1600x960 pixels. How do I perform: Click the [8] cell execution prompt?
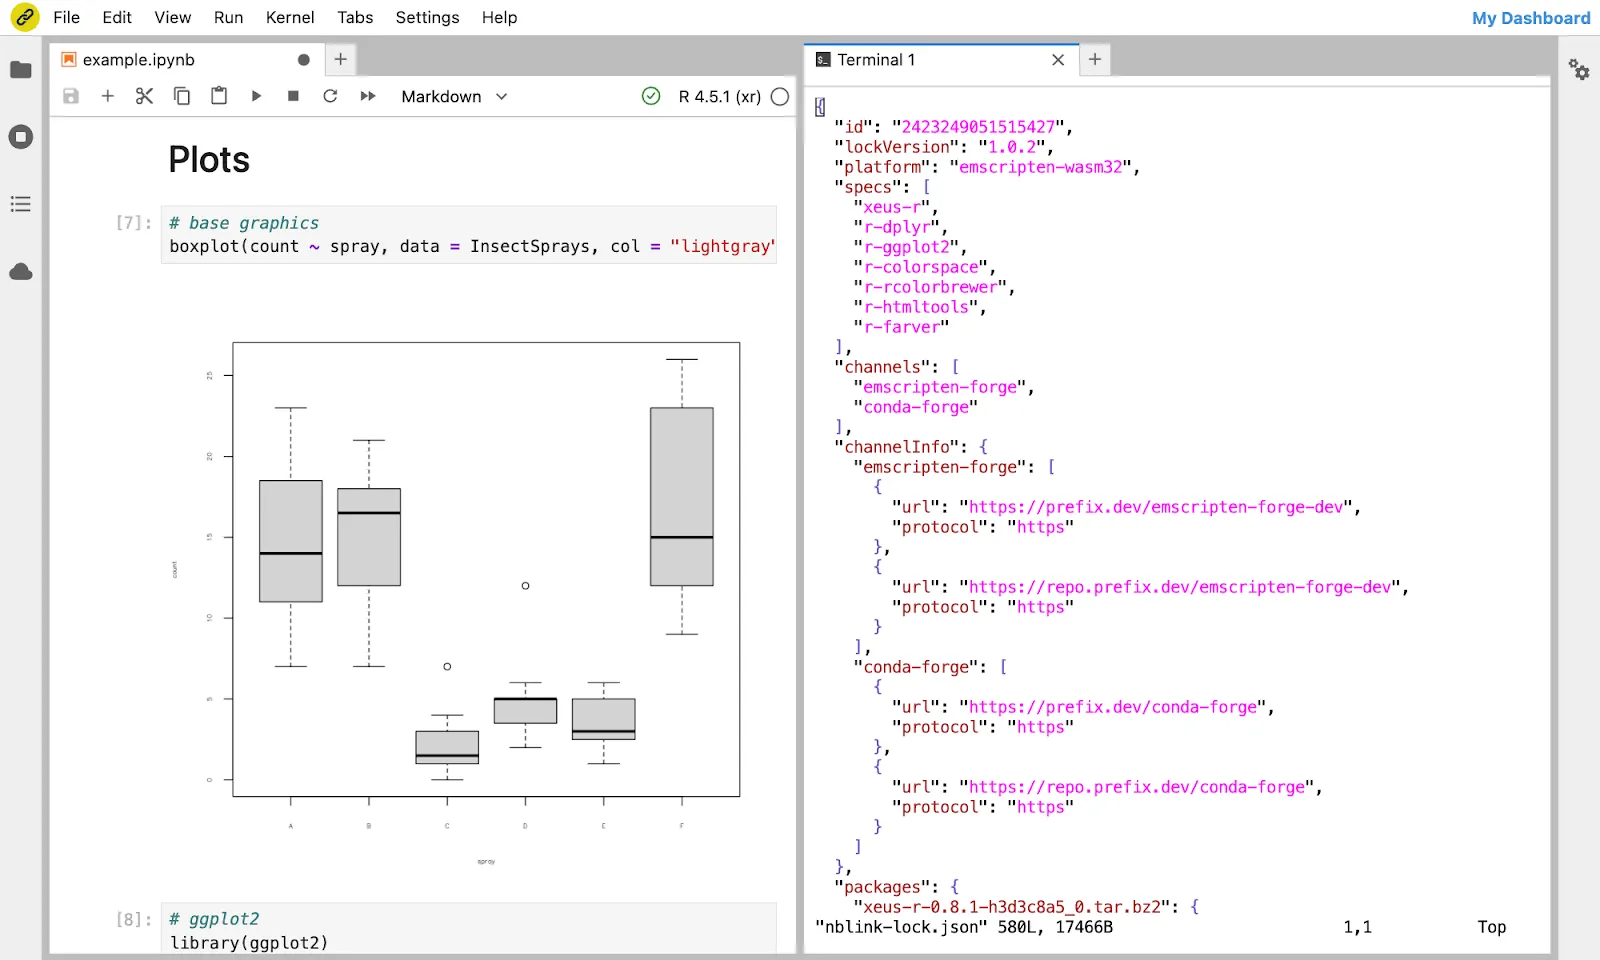coord(134,919)
